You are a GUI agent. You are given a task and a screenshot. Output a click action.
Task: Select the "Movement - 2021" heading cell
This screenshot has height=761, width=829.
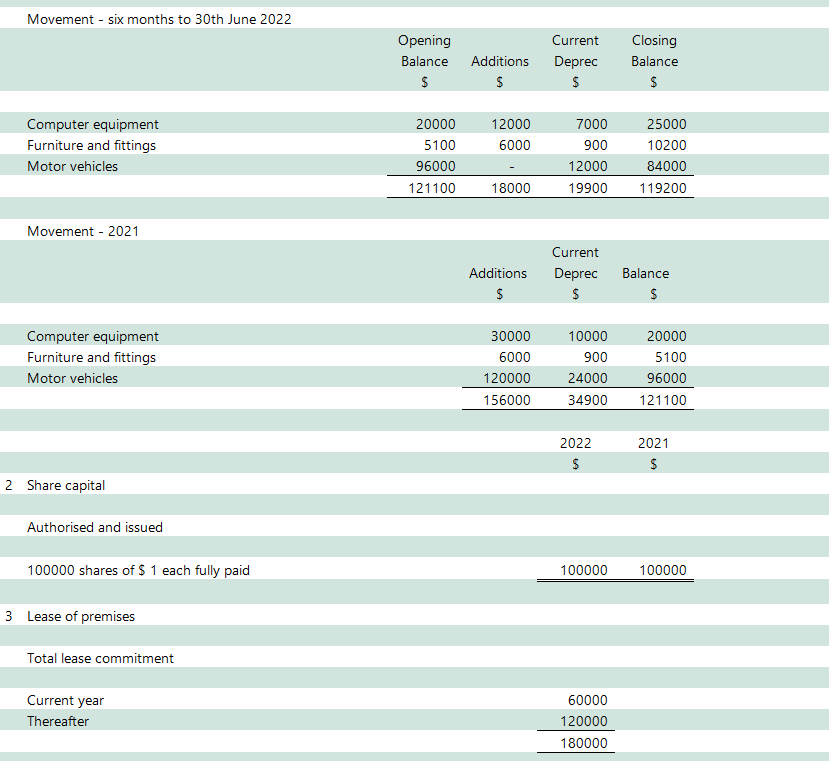83,231
